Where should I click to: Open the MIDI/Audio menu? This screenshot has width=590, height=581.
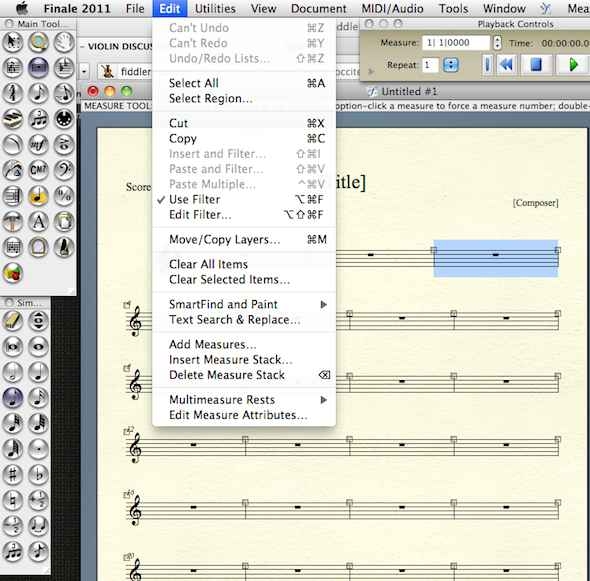coord(392,8)
